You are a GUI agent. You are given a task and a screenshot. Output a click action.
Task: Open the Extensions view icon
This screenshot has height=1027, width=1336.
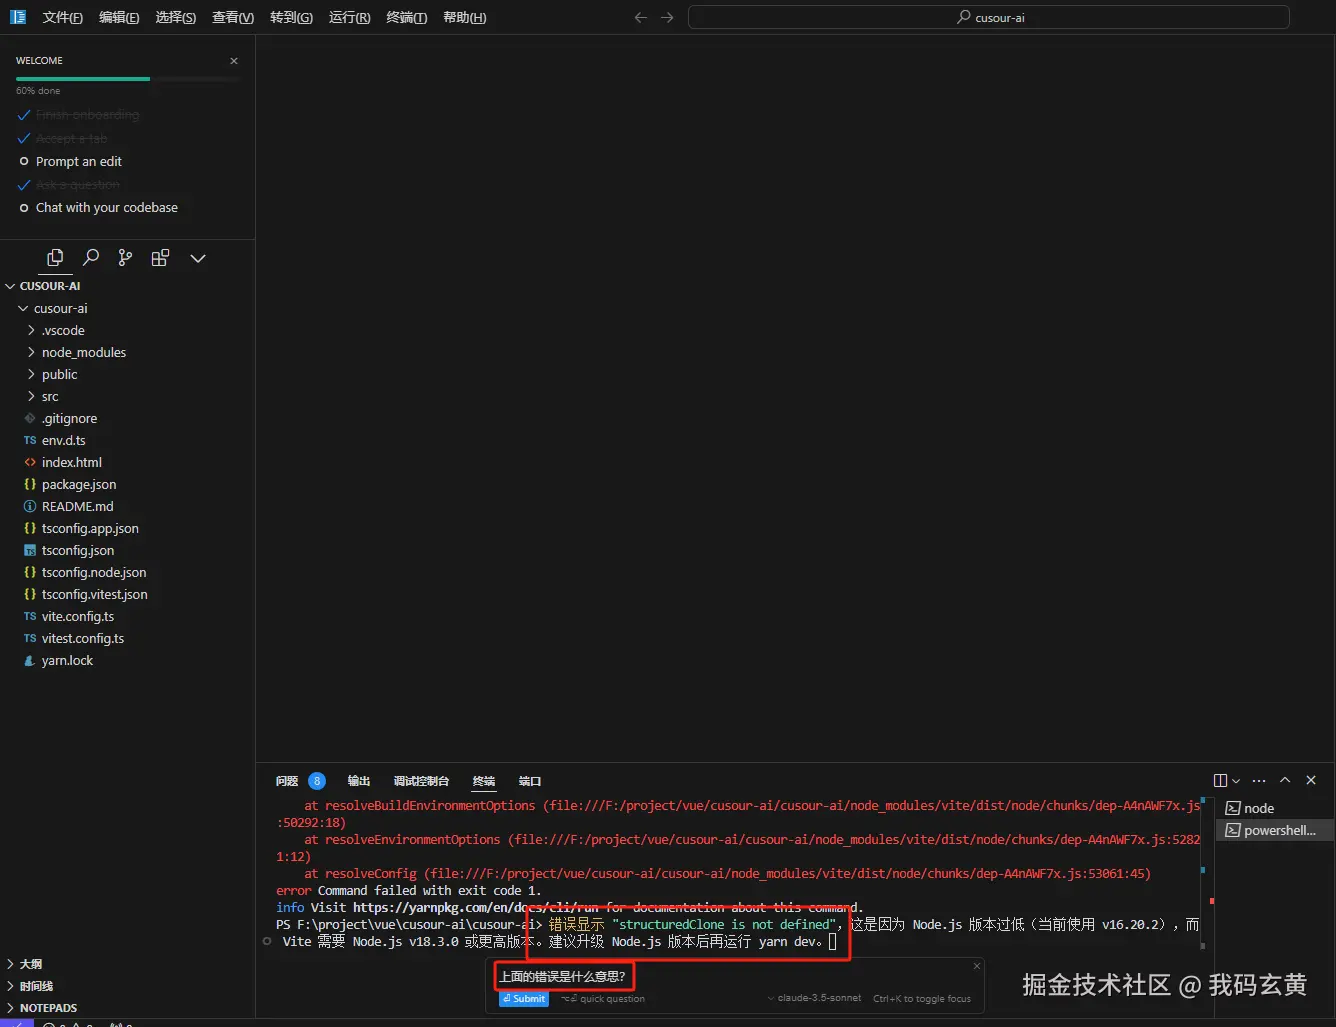click(x=160, y=258)
